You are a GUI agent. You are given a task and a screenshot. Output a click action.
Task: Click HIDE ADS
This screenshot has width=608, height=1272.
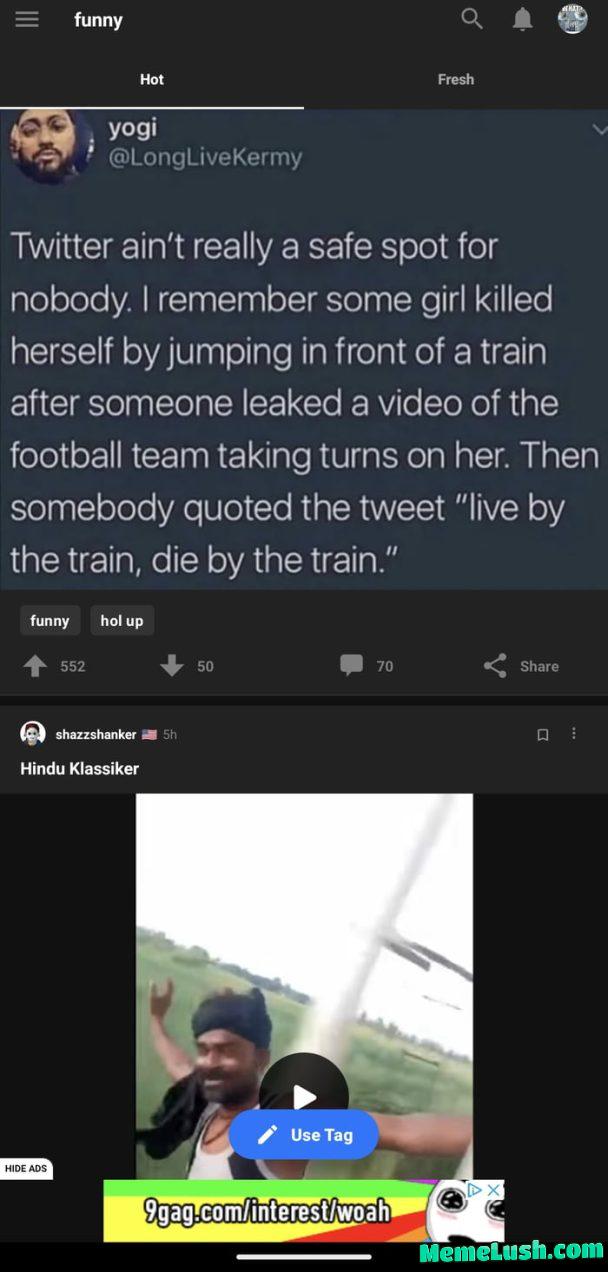(x=27, y=1168)
